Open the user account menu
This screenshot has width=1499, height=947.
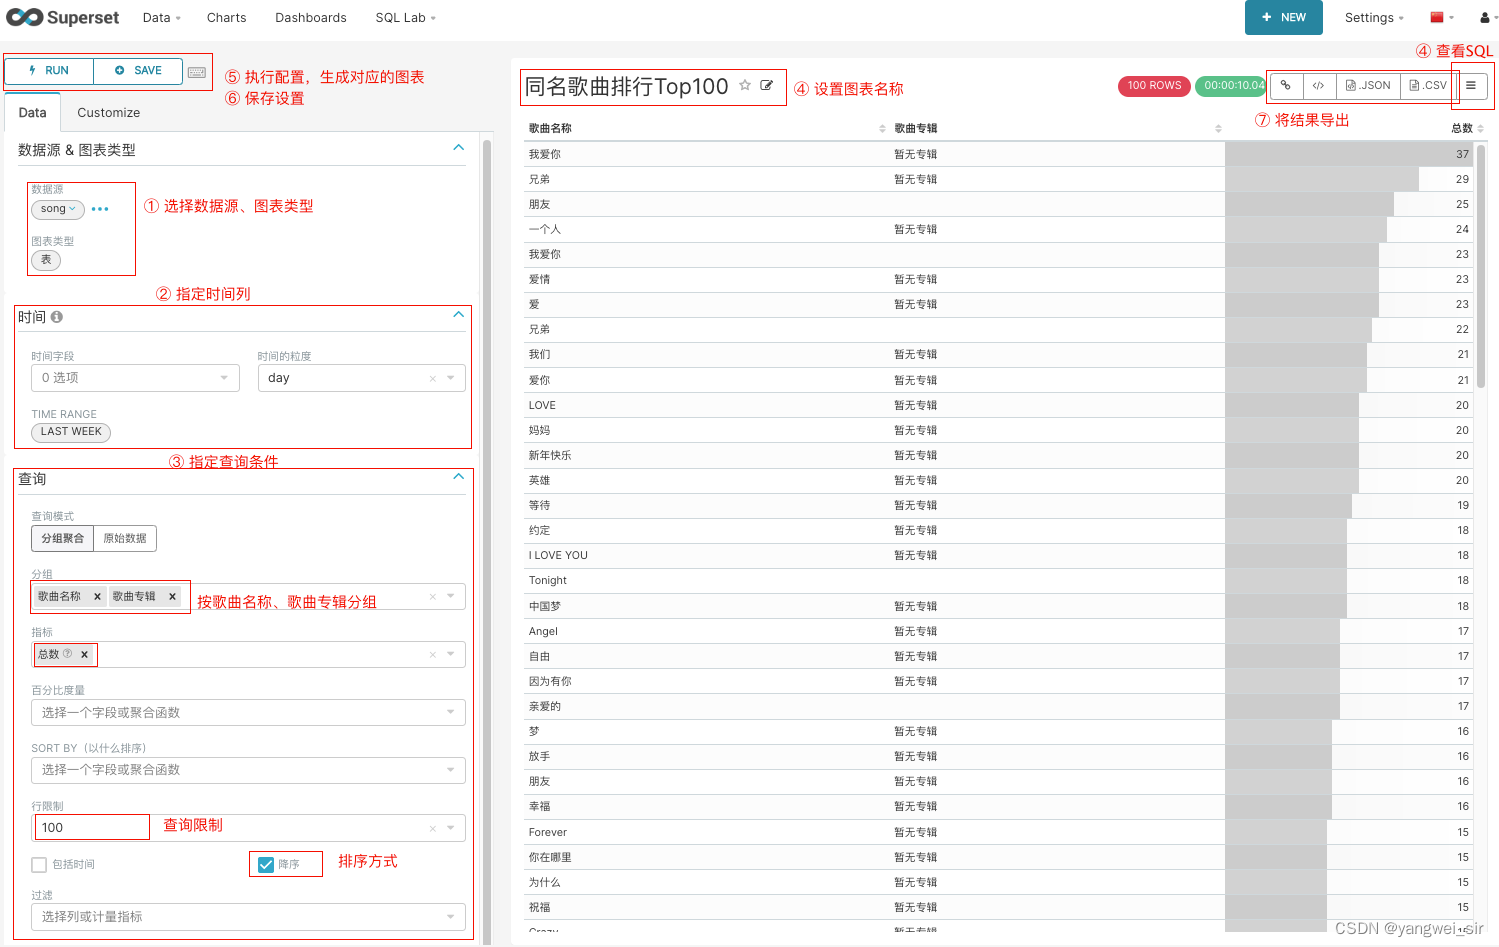[x=1488, y=18]
